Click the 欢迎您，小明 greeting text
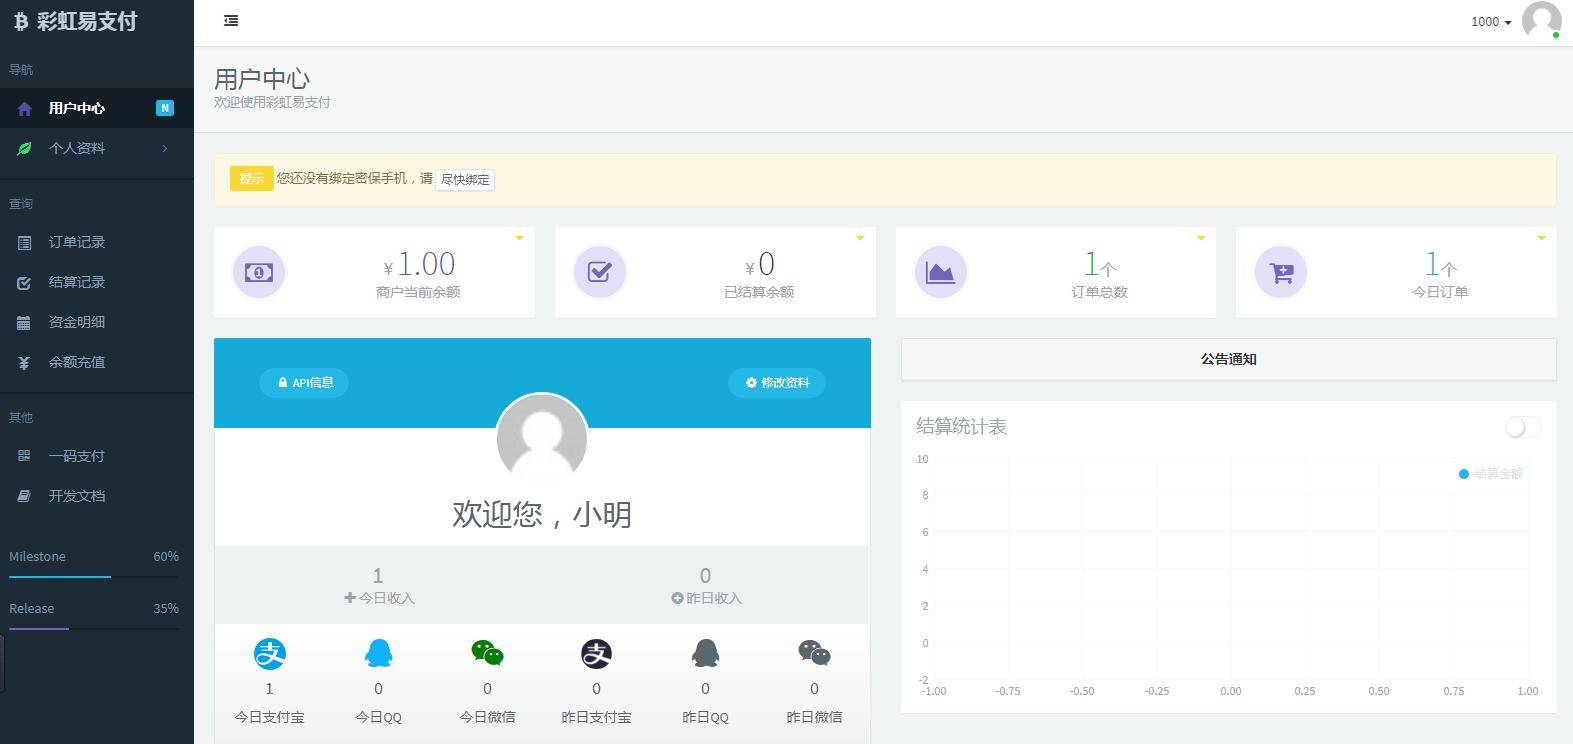This screenshot has height=744, width=1573. (x=542, y=514)
